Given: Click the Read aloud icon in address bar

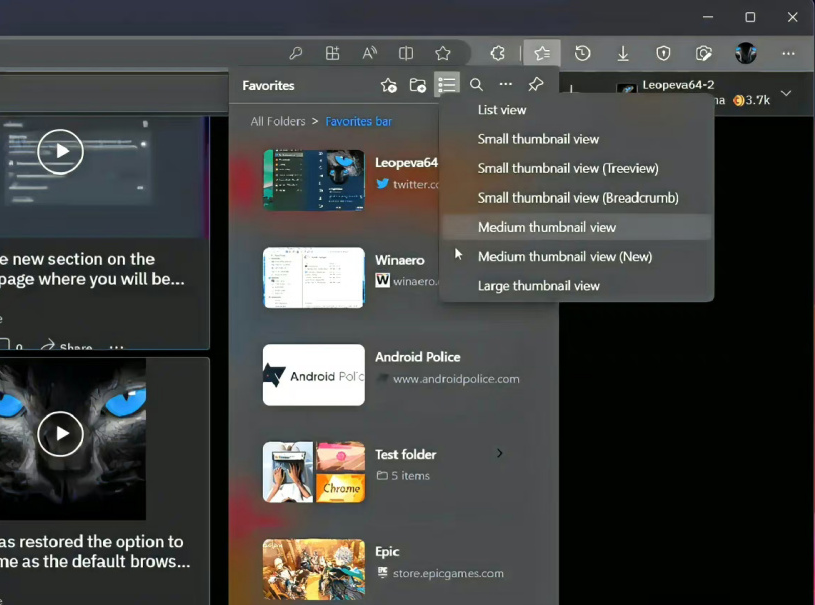Looking at the screenshot, I should pos(369,53).
